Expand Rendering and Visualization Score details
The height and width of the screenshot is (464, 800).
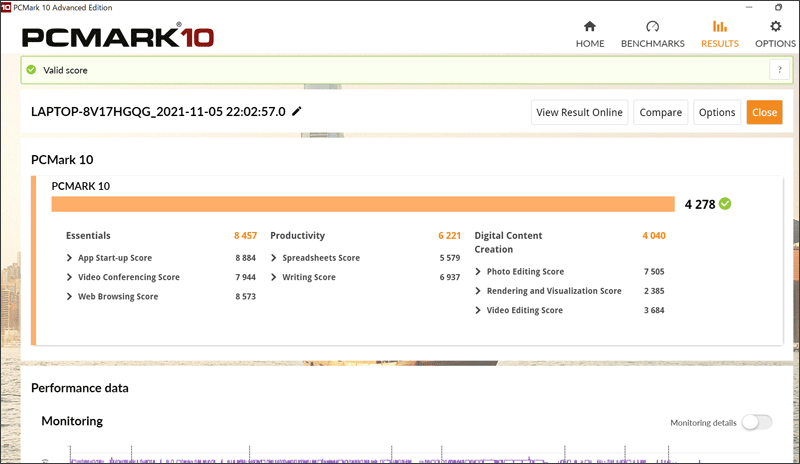click(x=478, y=291)
